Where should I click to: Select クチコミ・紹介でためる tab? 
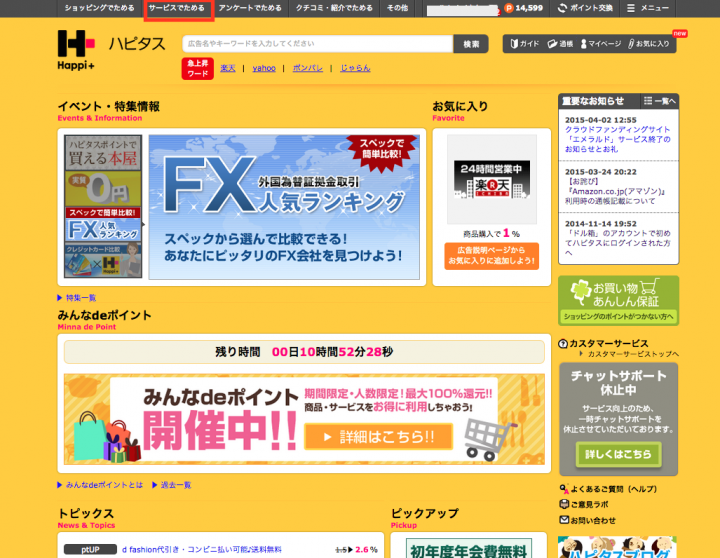(x=334, y=8)
